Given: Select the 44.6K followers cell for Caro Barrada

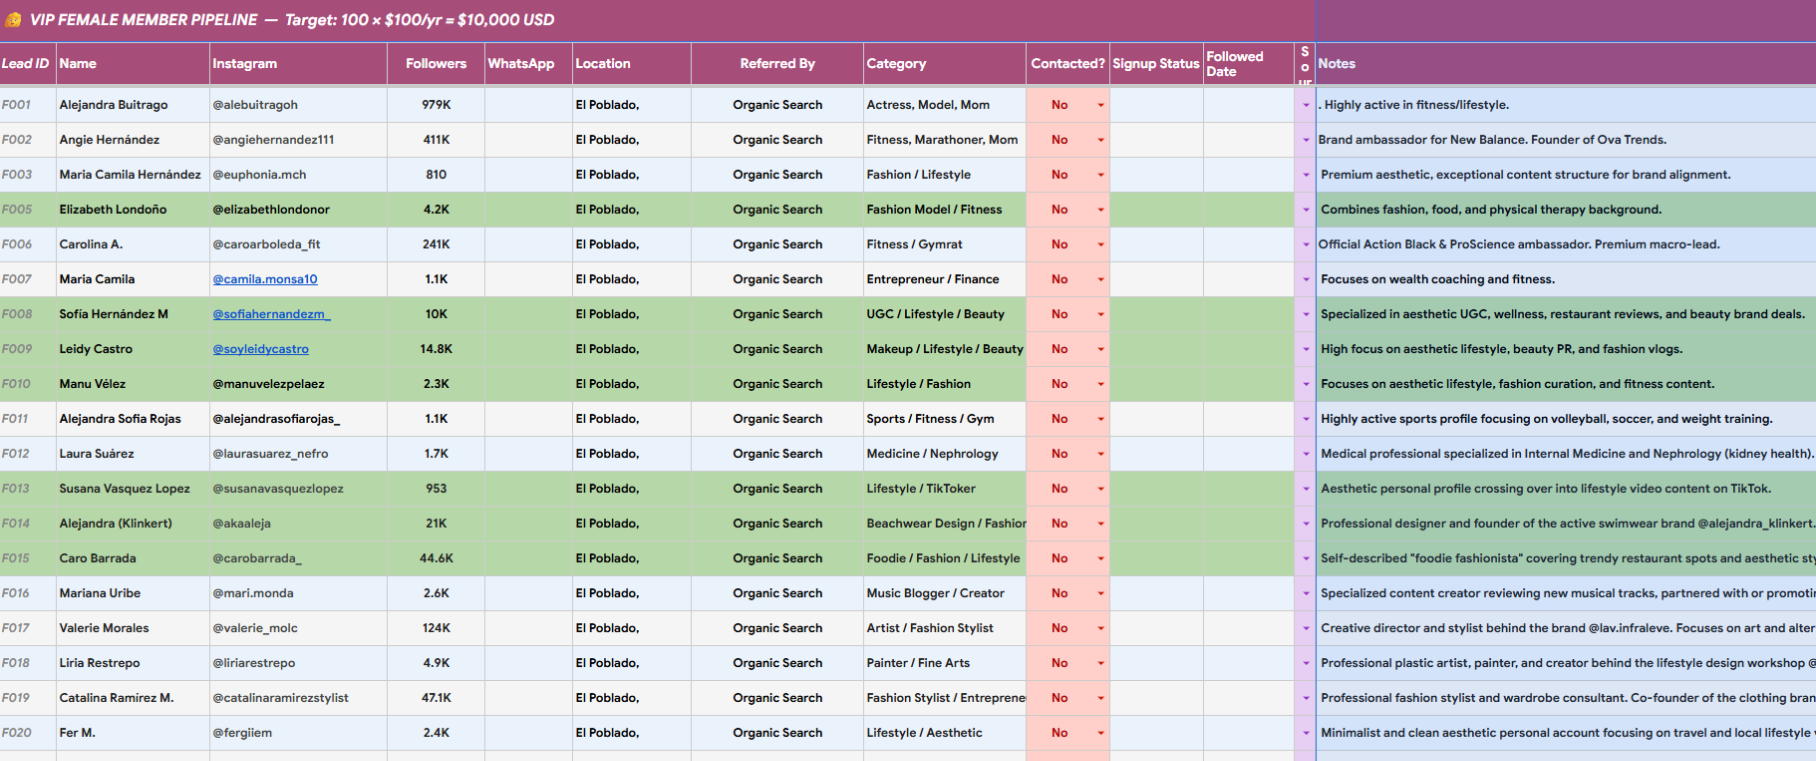Looking at the screenshot, I should point(436,559).
